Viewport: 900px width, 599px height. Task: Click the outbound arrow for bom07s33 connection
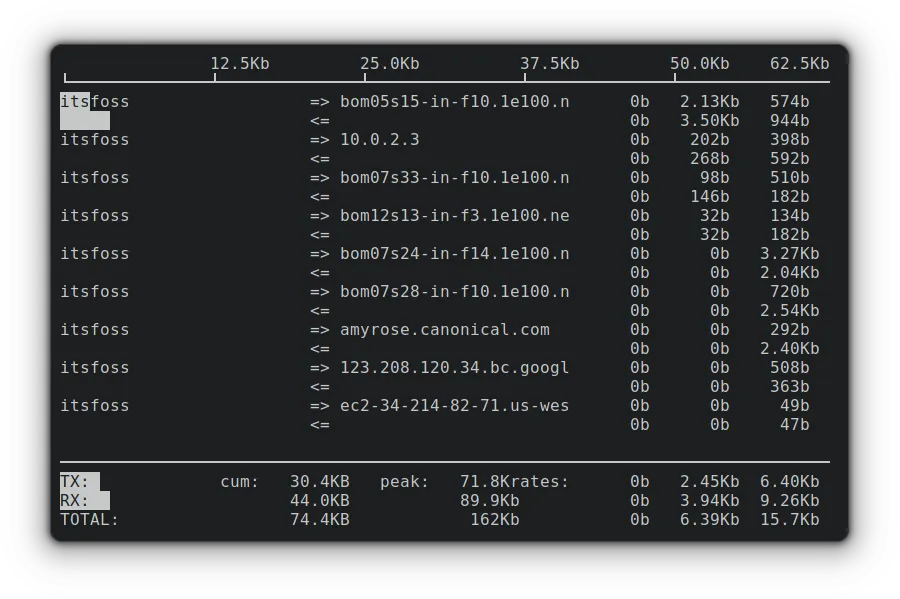pos(320,177)
